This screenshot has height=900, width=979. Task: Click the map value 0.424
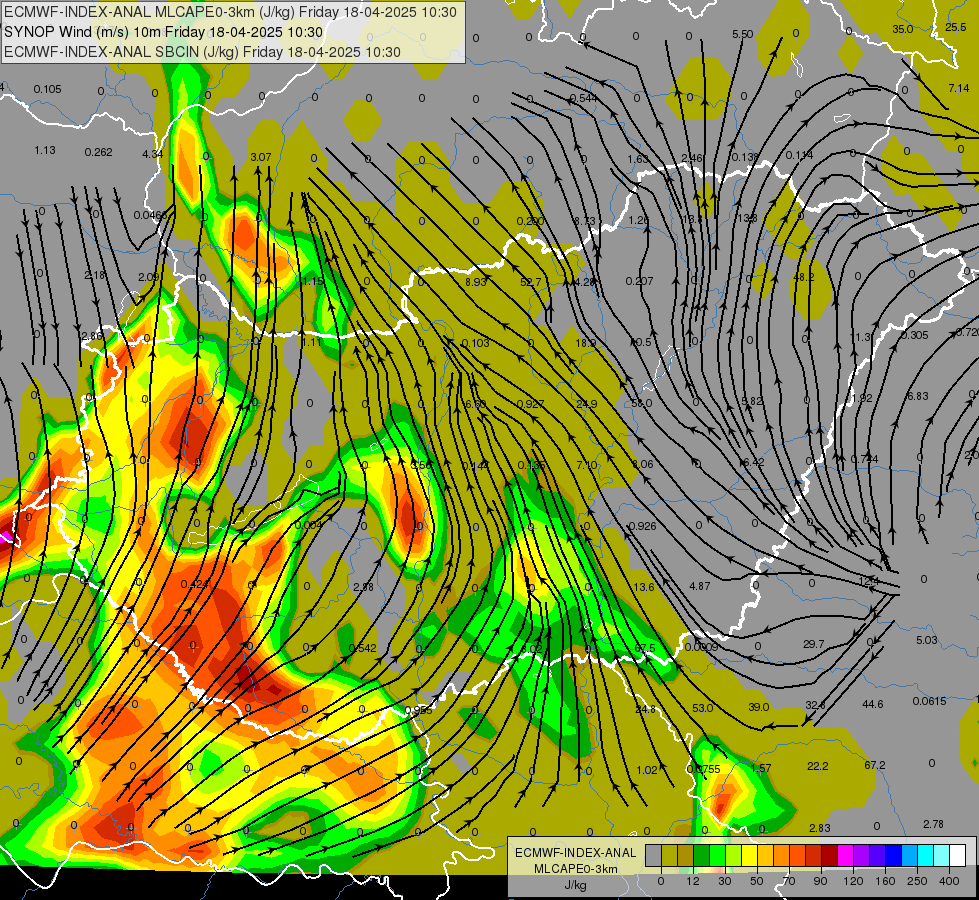194,584
